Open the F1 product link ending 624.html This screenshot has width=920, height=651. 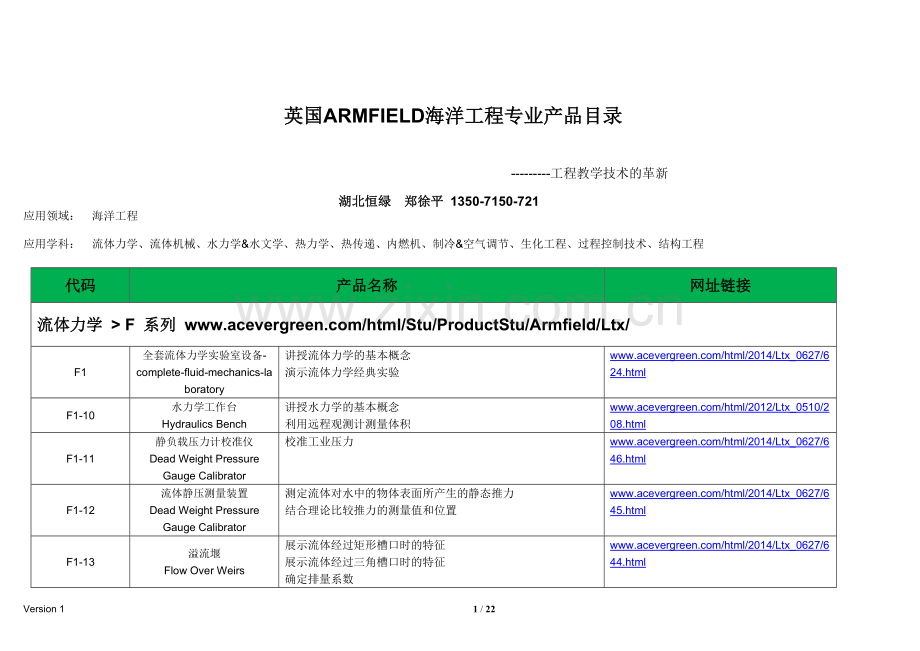(x=719, y=364)
